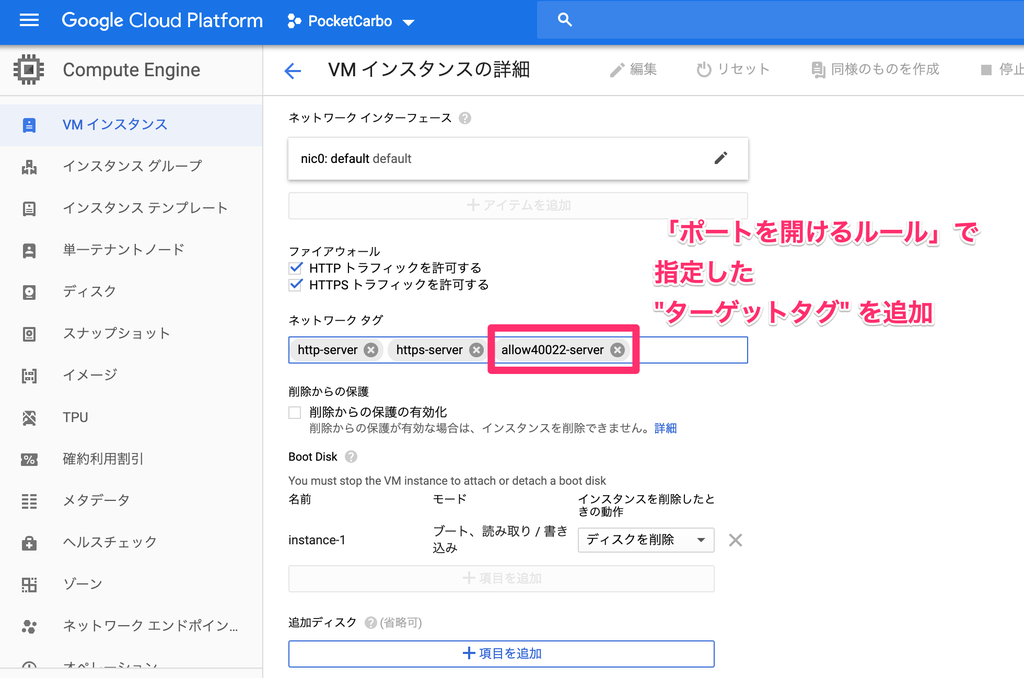Open the Boot Disk help icon

point(351,457)
